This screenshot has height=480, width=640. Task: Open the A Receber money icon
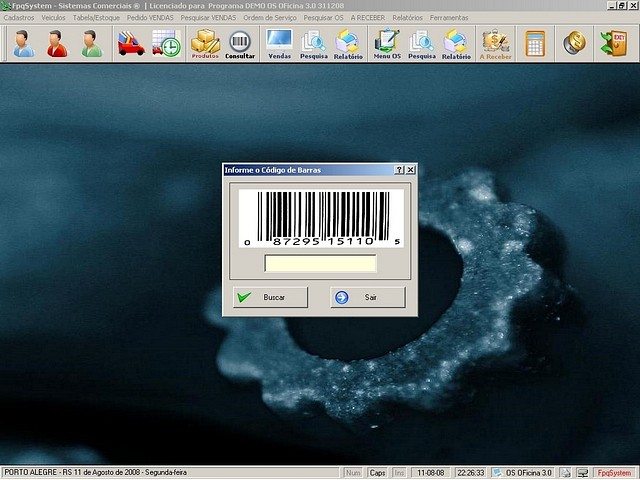click(496, 45)
